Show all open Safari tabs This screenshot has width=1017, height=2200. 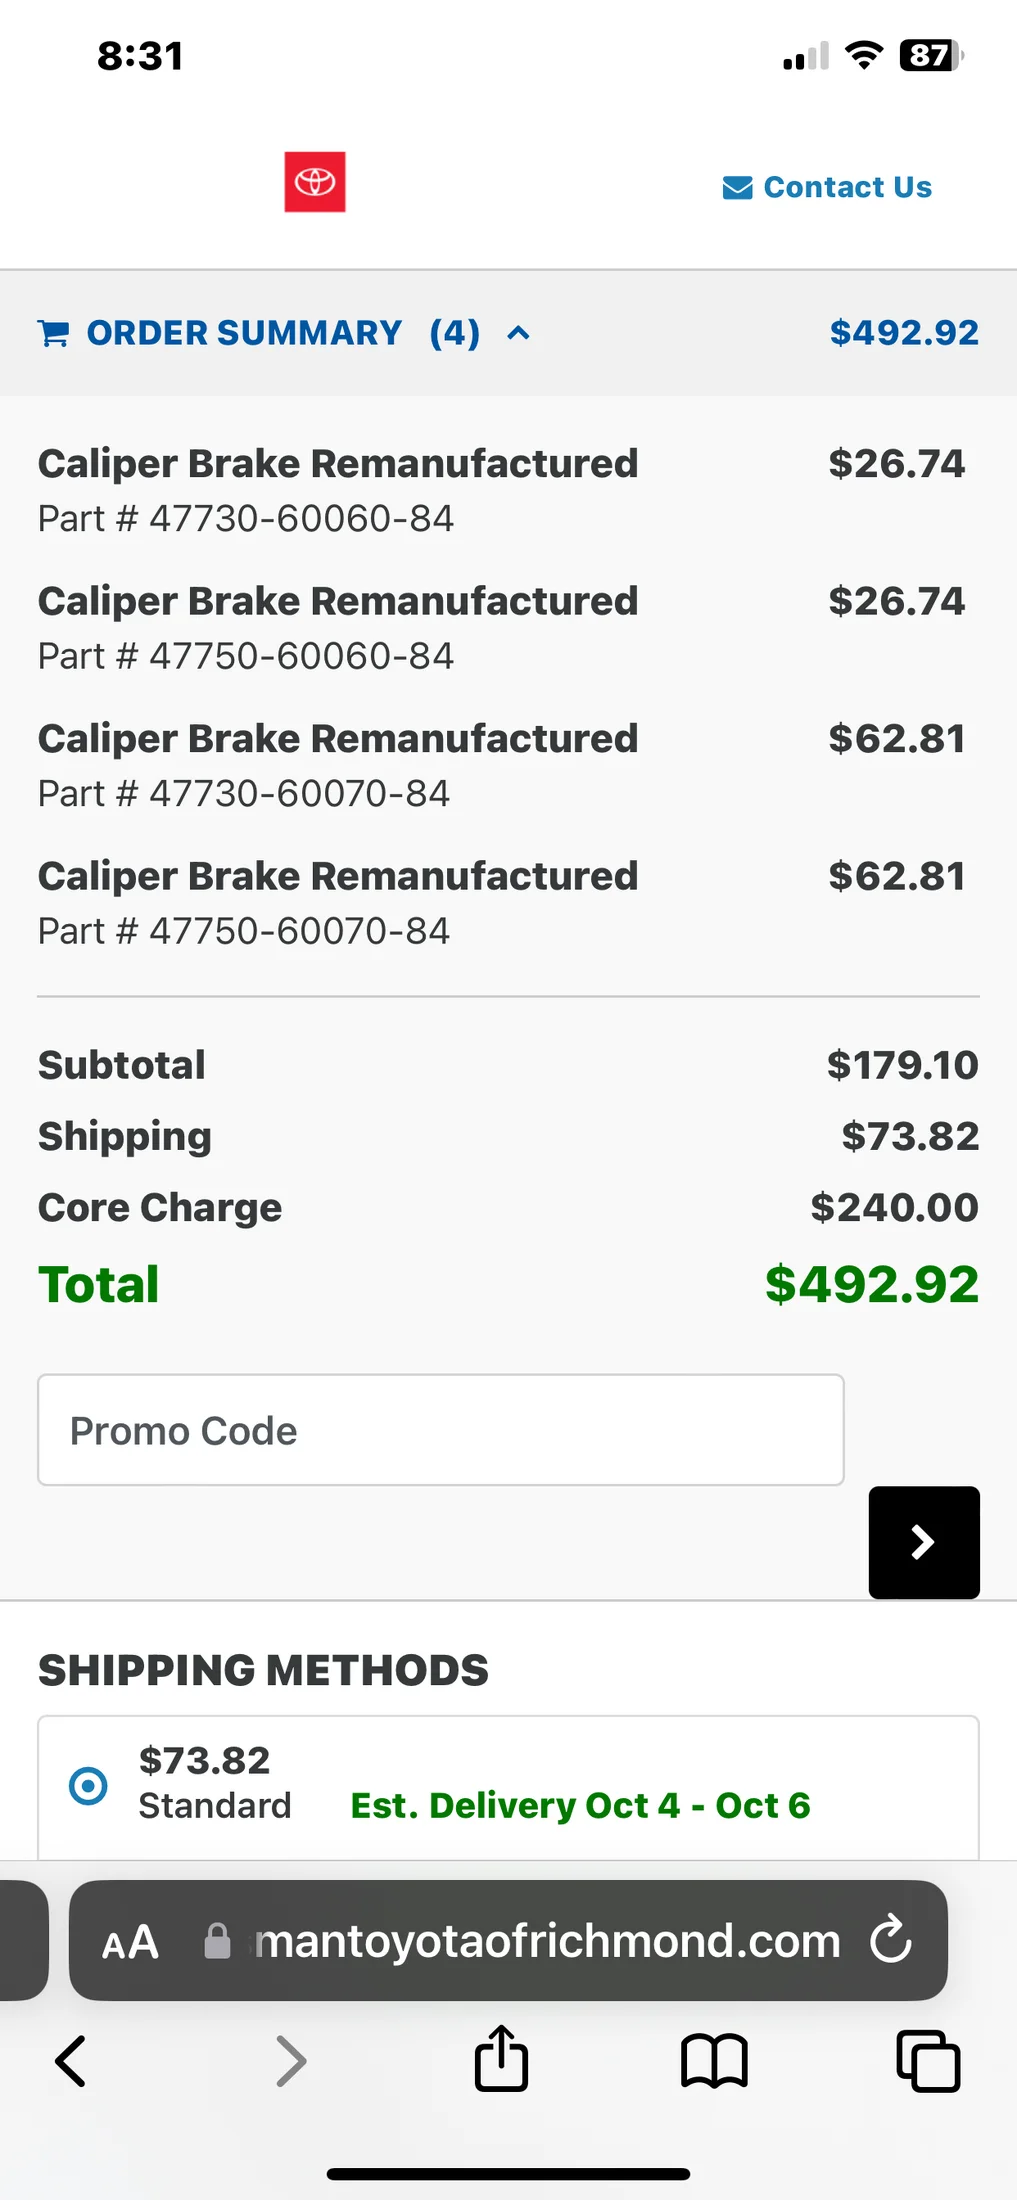click(x=928, y=2061)
